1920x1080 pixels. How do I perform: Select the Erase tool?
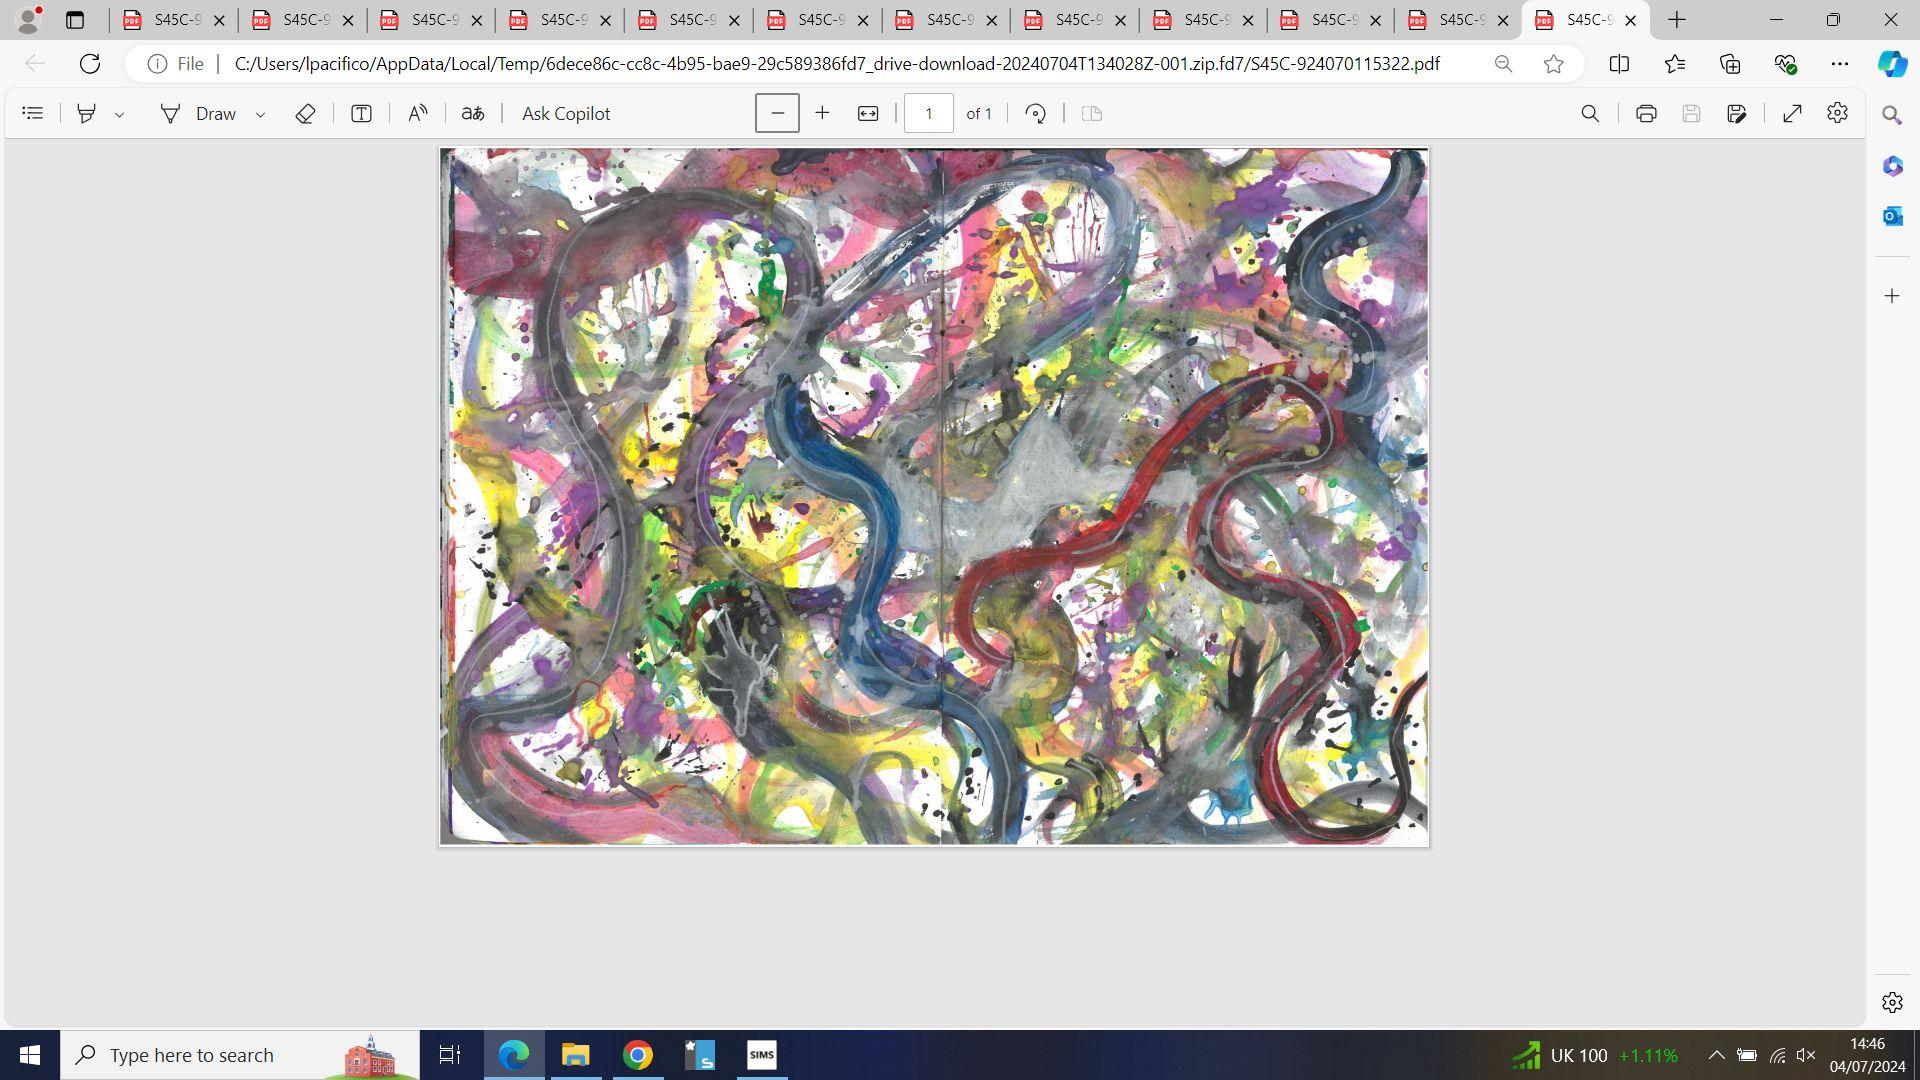coord(305,114)
